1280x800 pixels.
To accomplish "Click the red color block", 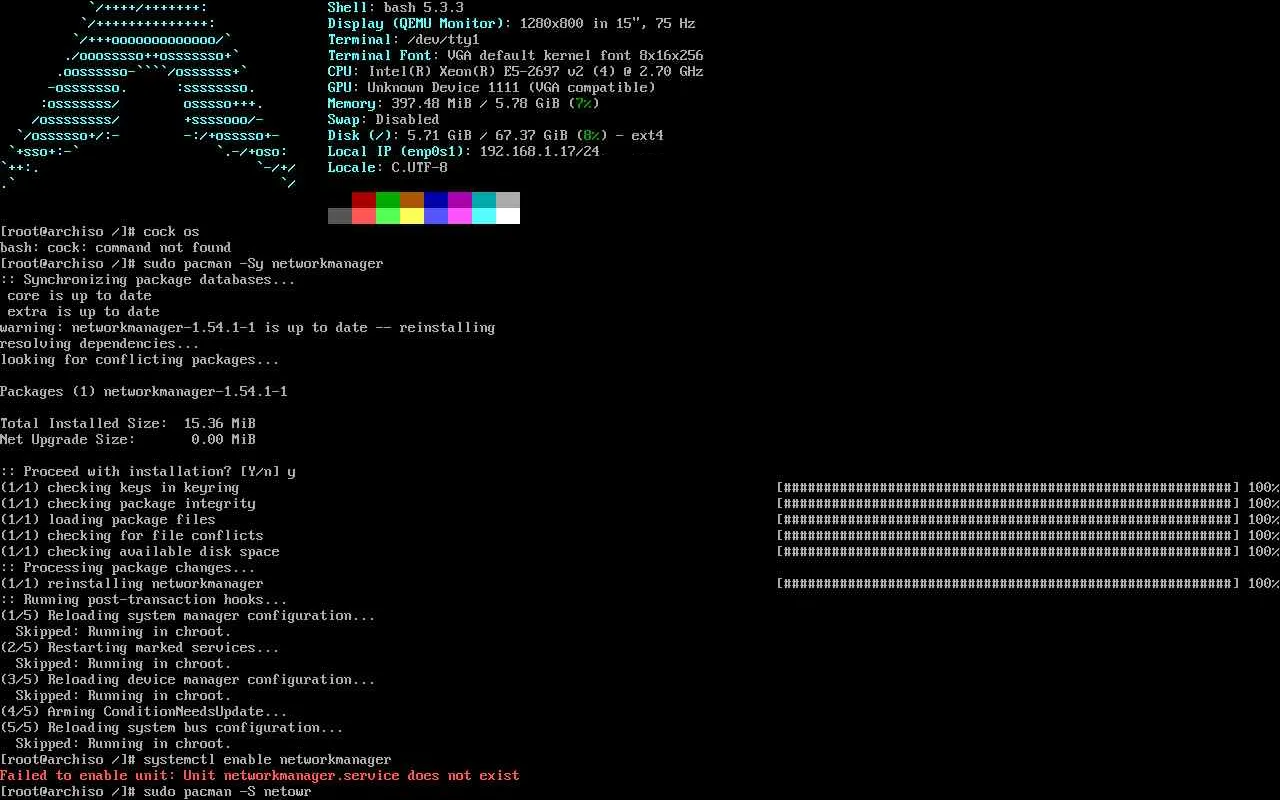I will click(x=364, y=200).
